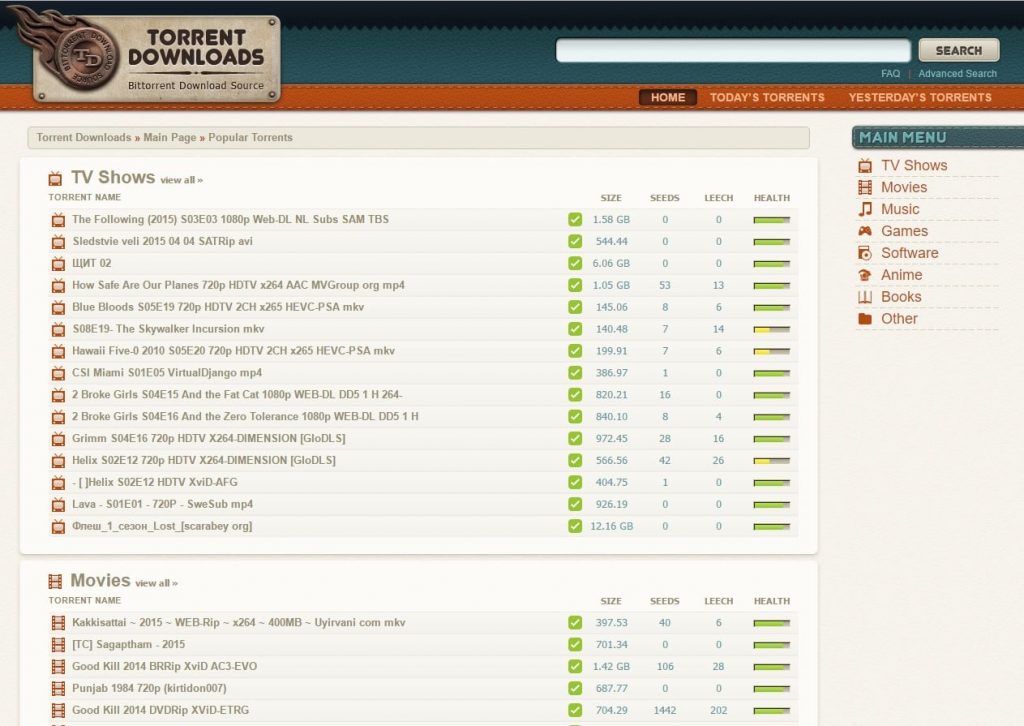
Task: Click film icon next to Punjab 1984 720p
Action: click(x=58, y=689)
